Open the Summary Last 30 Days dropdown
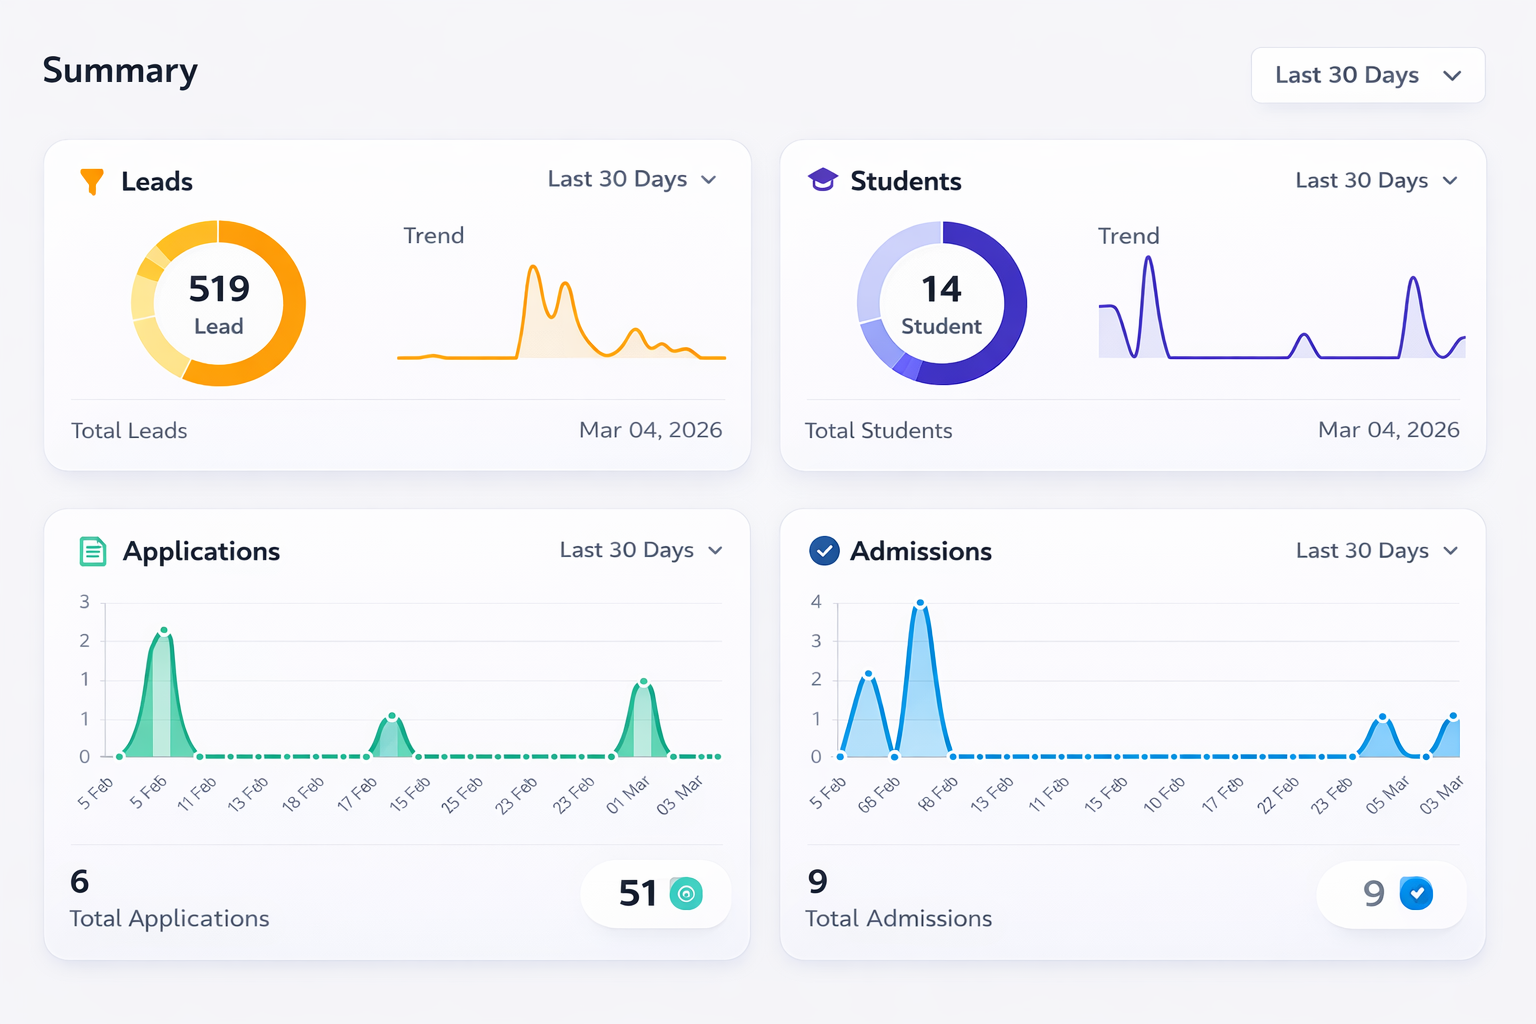The height and width of the screenshot is (1024, 1536). point(1367,75)
